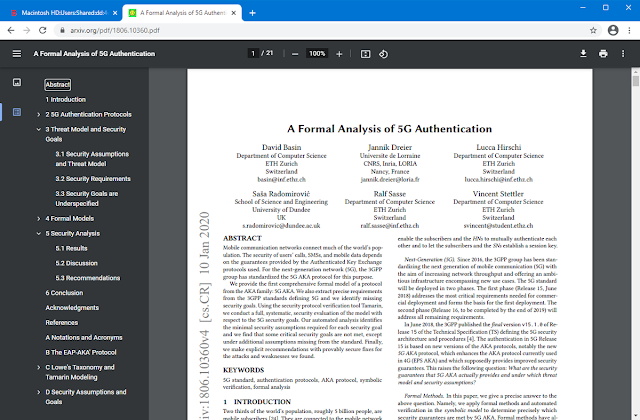
Task: Open a new browser tab
Action: point(252,13)
